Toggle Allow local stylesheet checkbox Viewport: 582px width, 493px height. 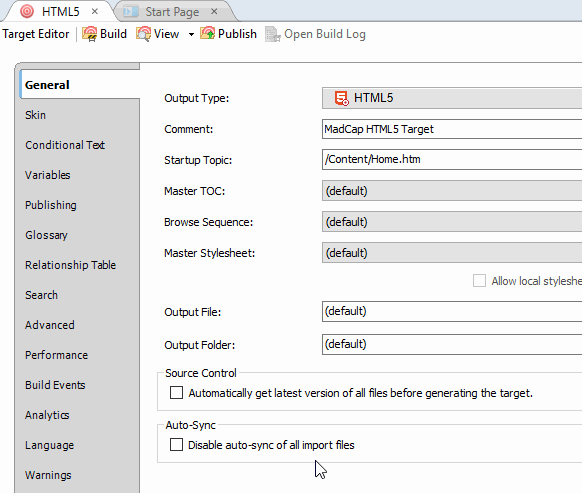[479, 281]
